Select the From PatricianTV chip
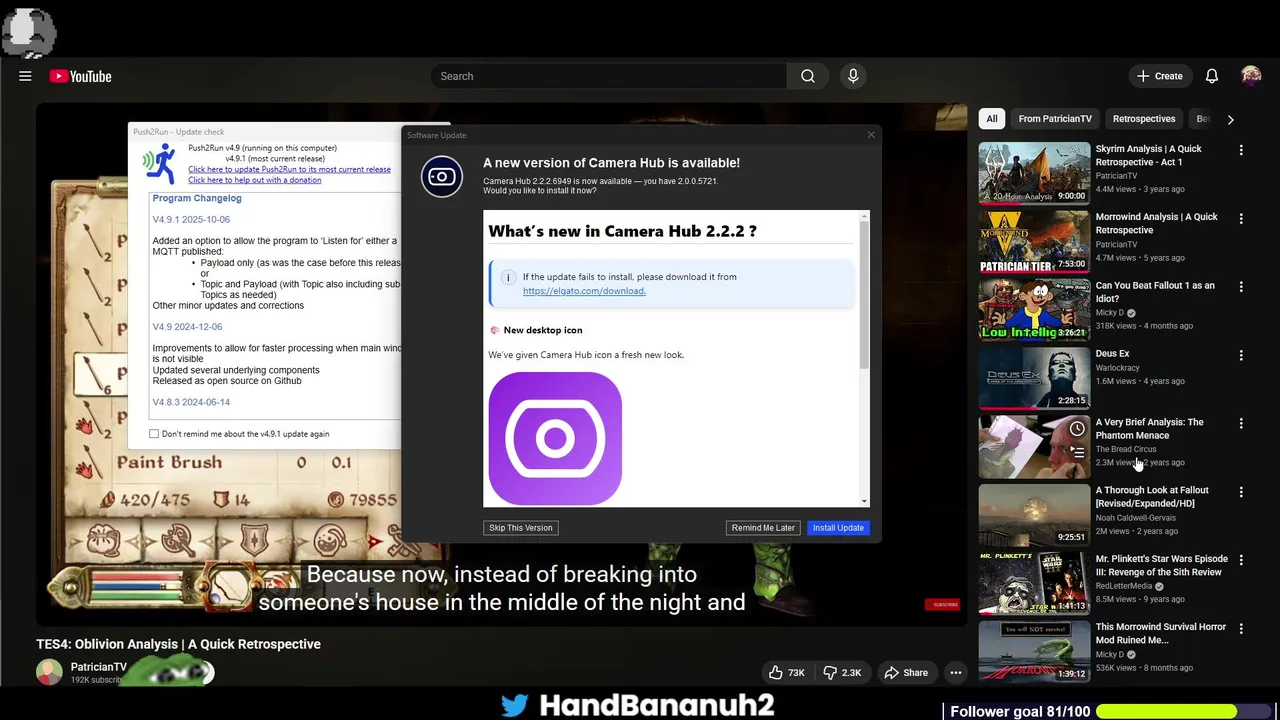1280x720 pixels. click(x=1055, y=119)
